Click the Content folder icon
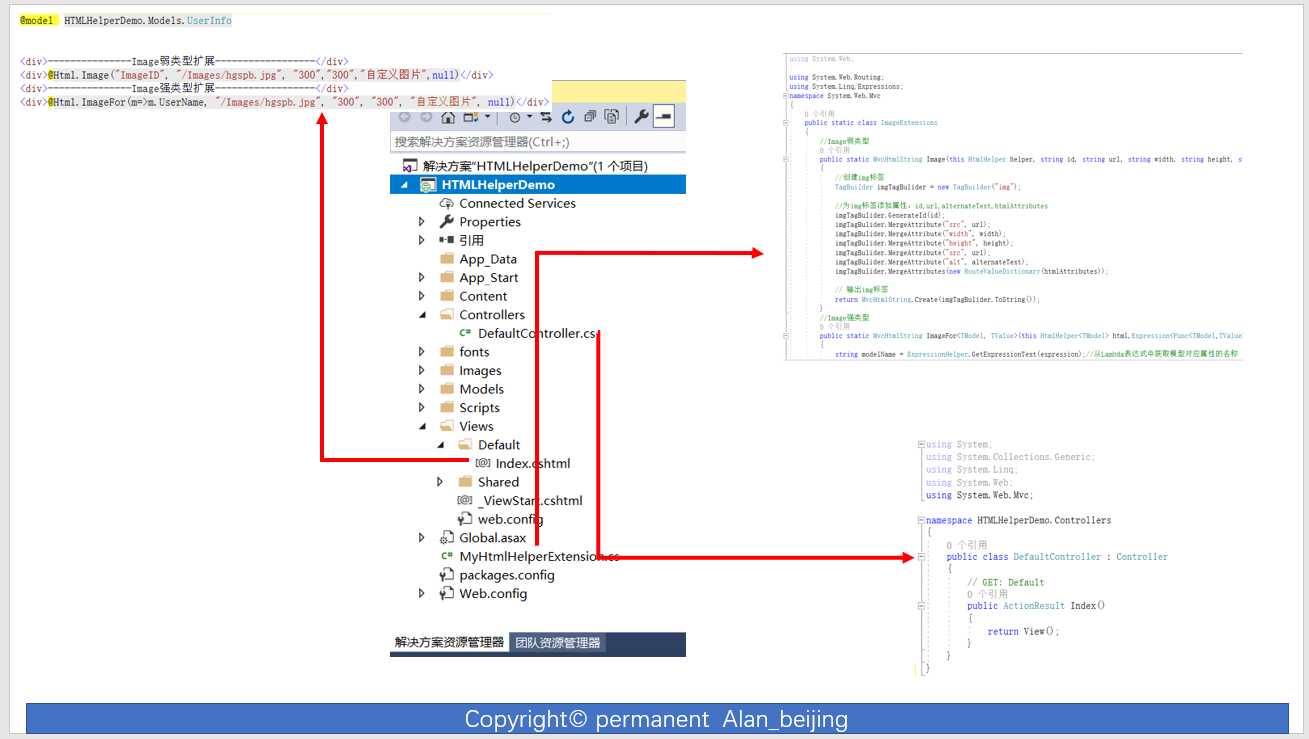This screenshot has width=1309, height=739. click(446, 296)
